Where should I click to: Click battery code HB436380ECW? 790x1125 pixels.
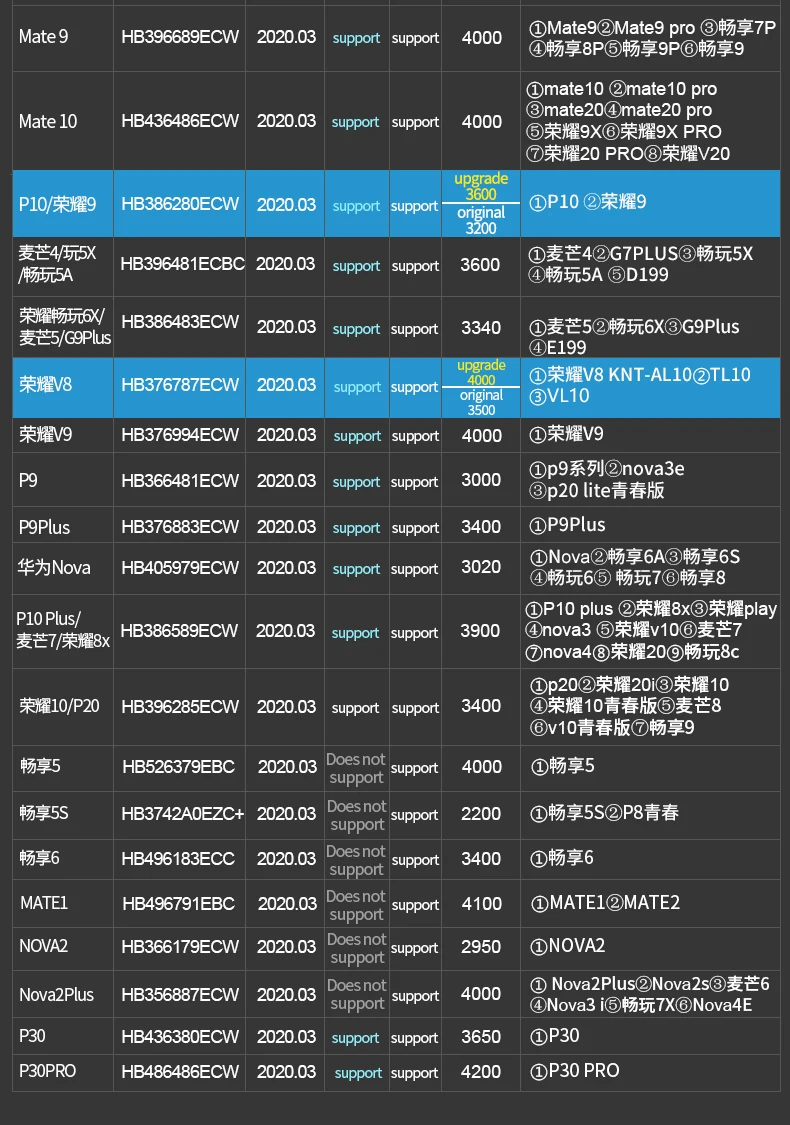(179, 1037)
